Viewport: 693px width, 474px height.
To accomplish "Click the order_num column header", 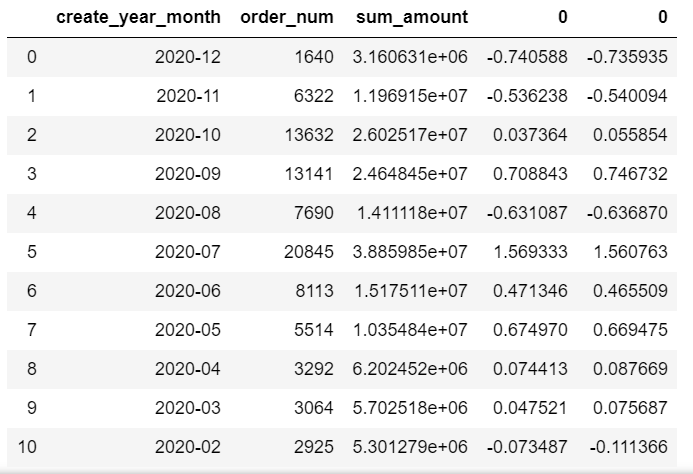I will tap(287, 17).
